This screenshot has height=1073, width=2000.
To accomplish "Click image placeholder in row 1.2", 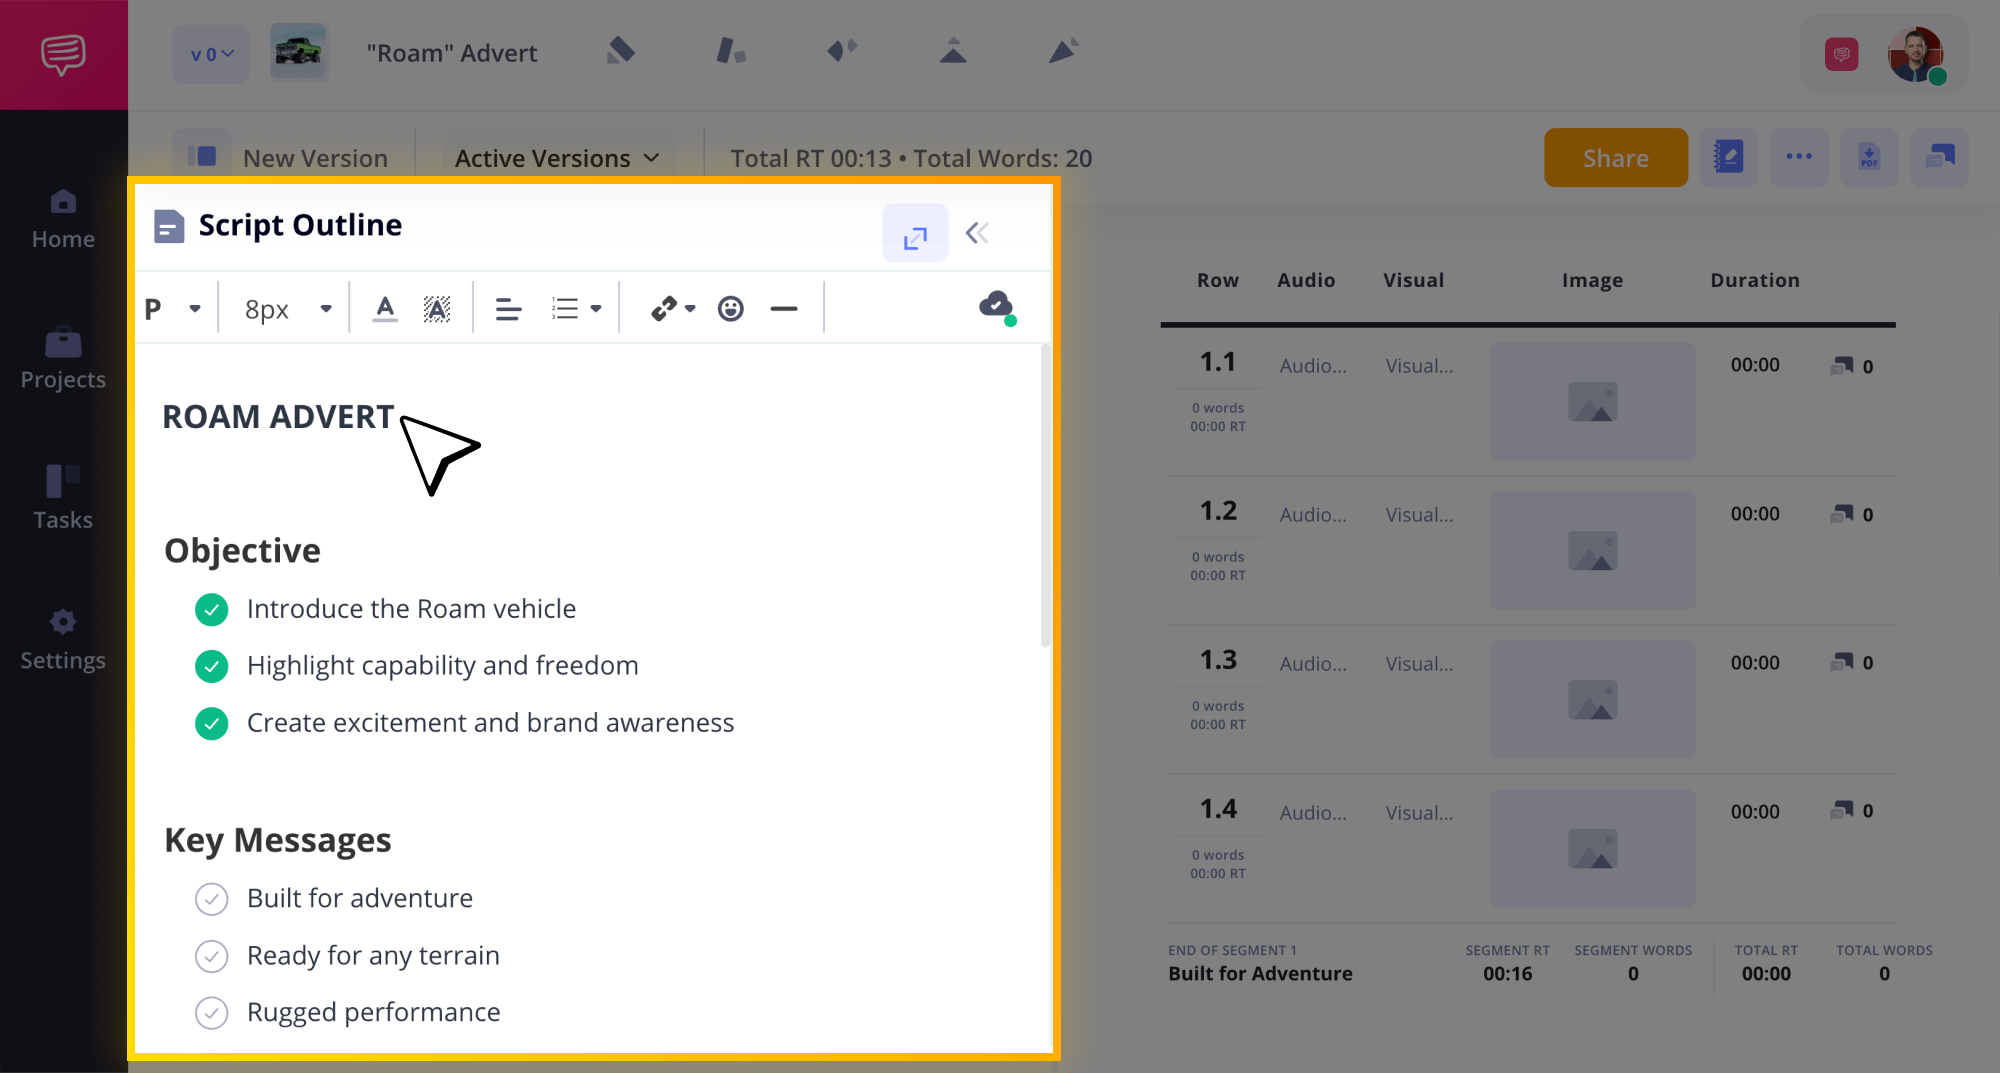I will click(x=1592, y=551).
